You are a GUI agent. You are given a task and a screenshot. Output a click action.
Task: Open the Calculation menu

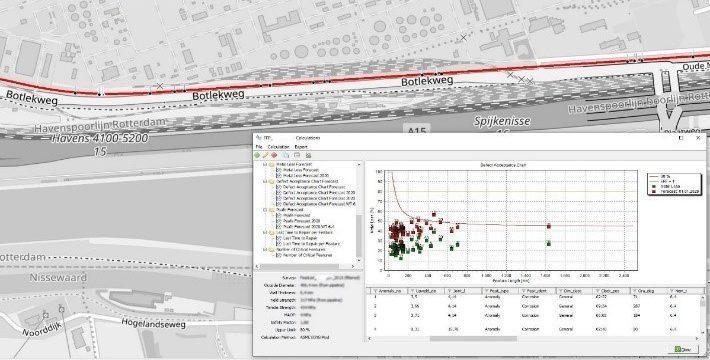(x=278, y=147)
